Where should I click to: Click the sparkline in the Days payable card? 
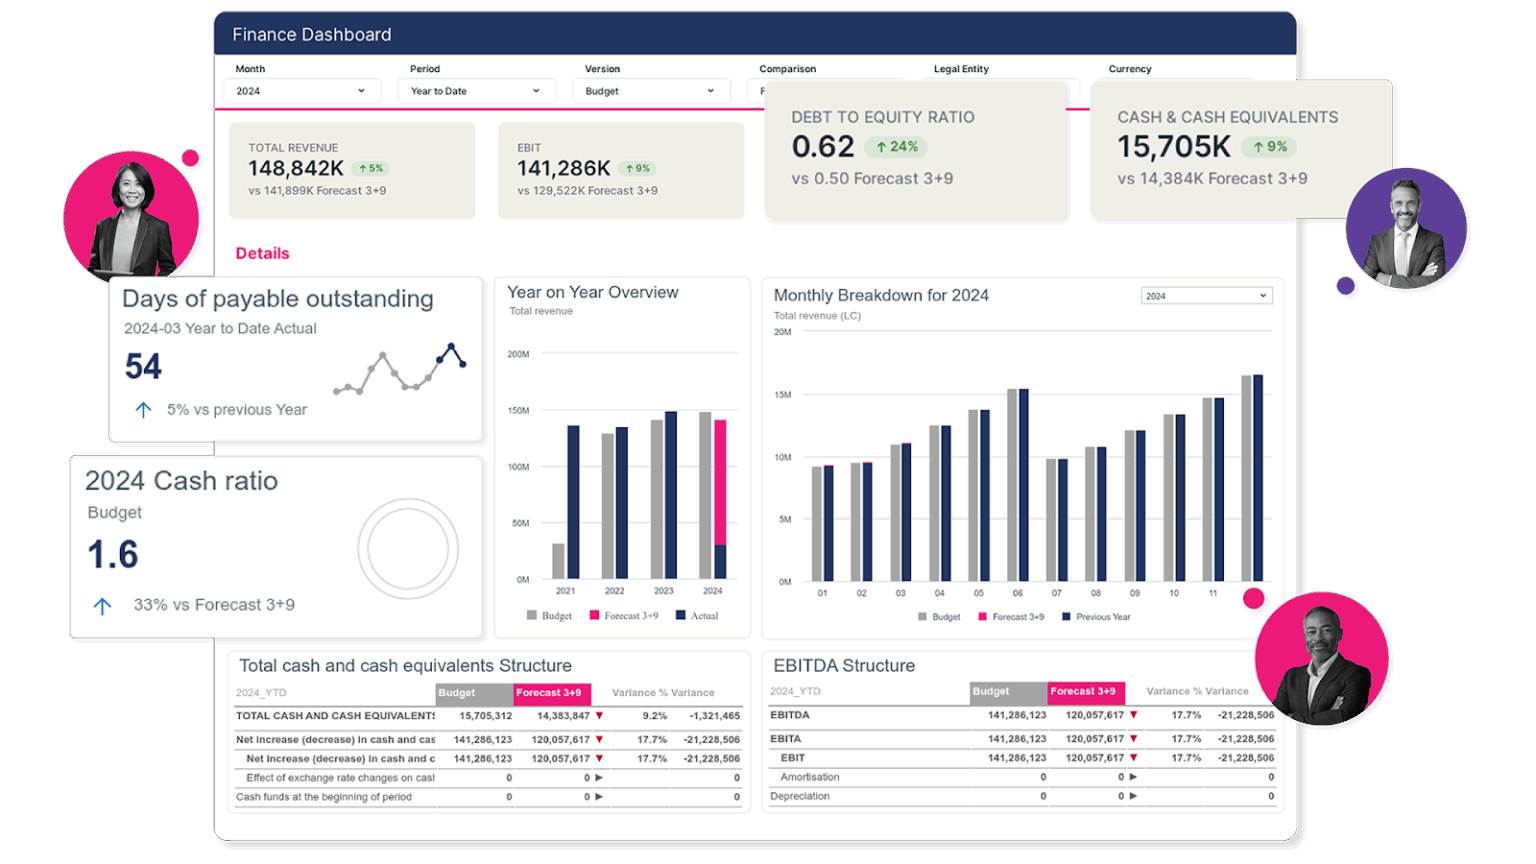tap(398, 374)
